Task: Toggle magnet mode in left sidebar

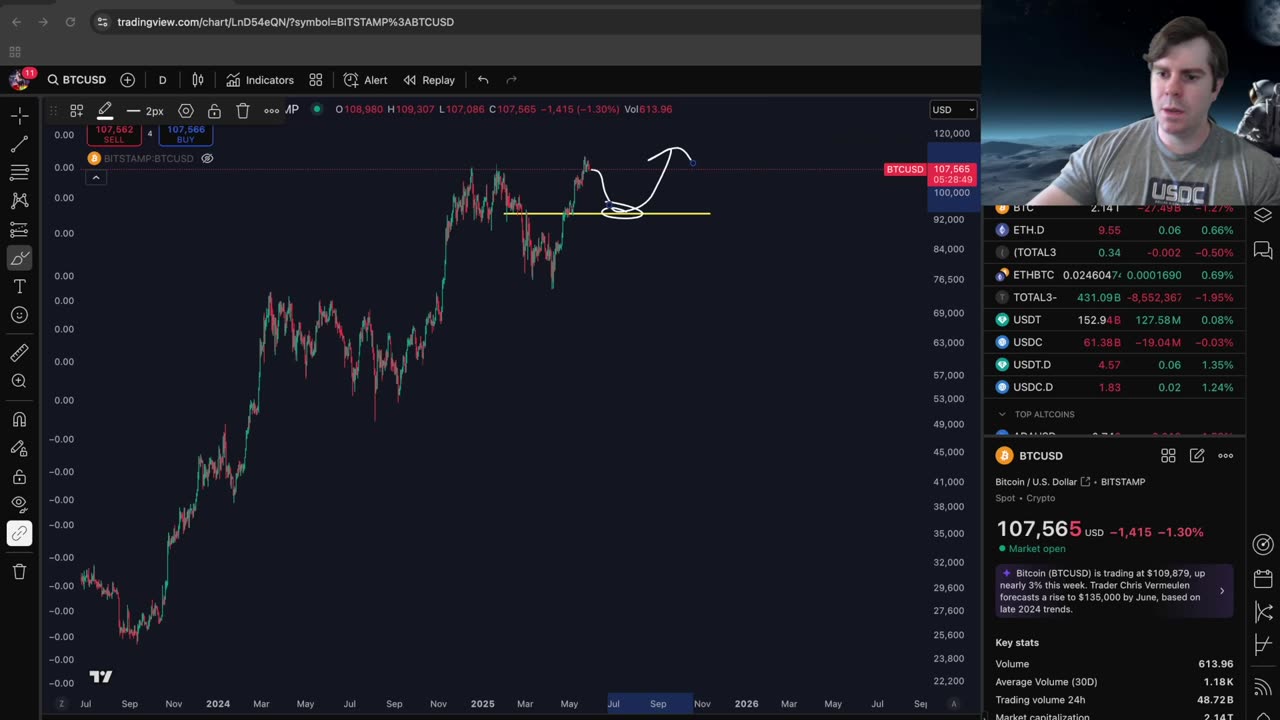Action: (19, 420)
